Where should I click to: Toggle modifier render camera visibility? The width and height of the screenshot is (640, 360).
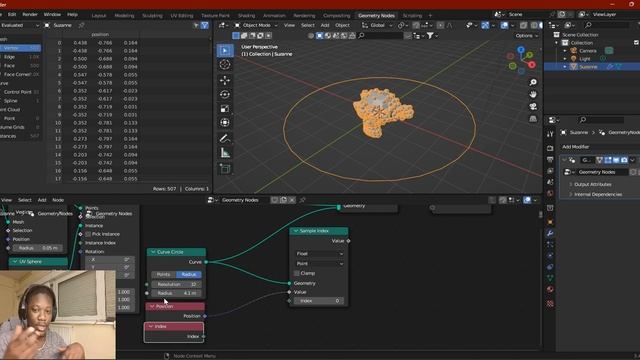click(x=624, y=160)
